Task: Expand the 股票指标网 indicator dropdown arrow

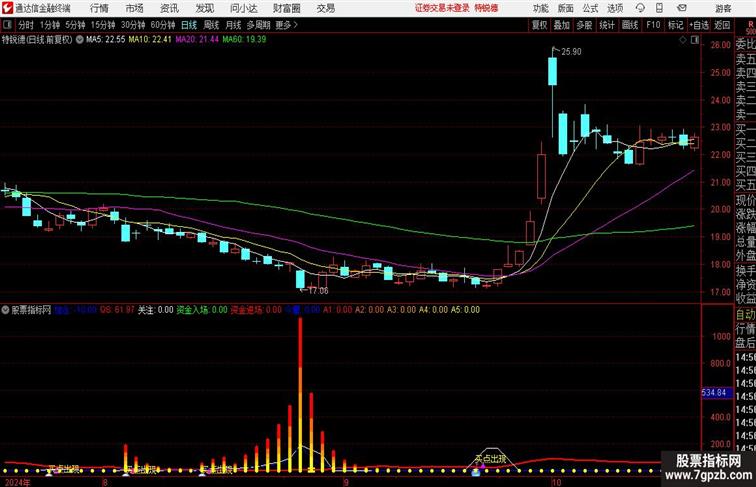Action: [5, 310]
